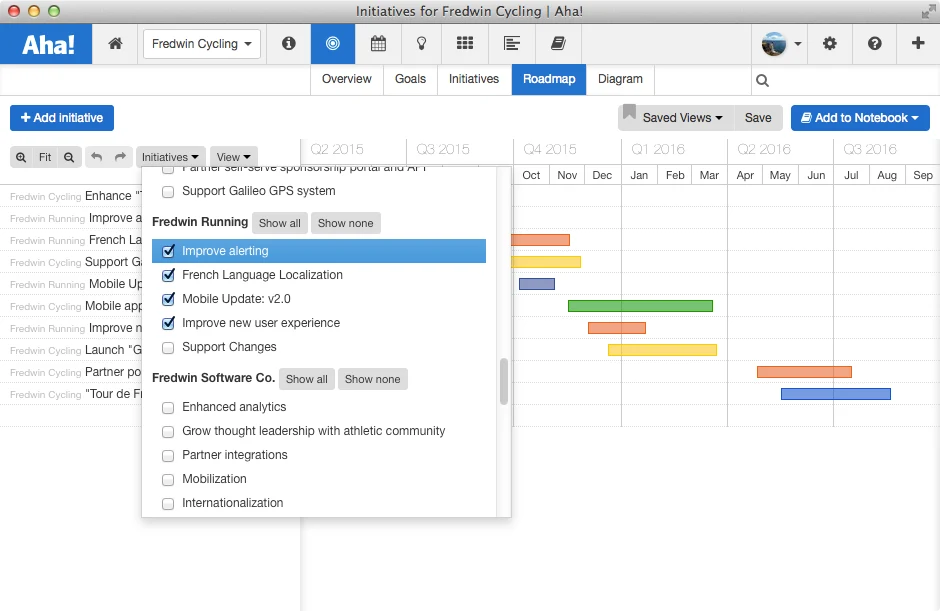Open the Initiatives filter dropdown

point(170,157)
